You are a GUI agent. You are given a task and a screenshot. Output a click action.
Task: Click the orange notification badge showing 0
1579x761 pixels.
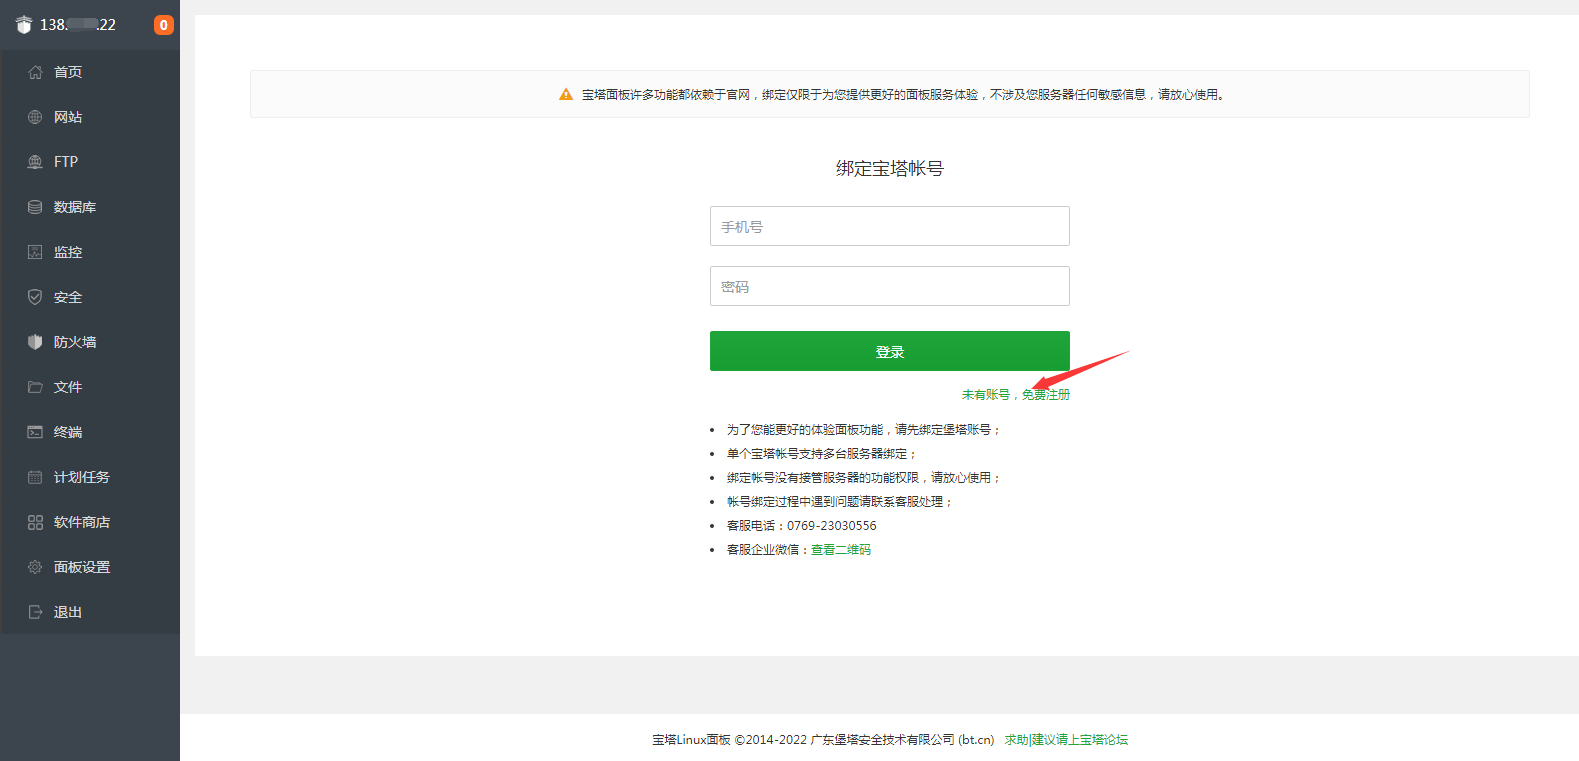(163, 25)
